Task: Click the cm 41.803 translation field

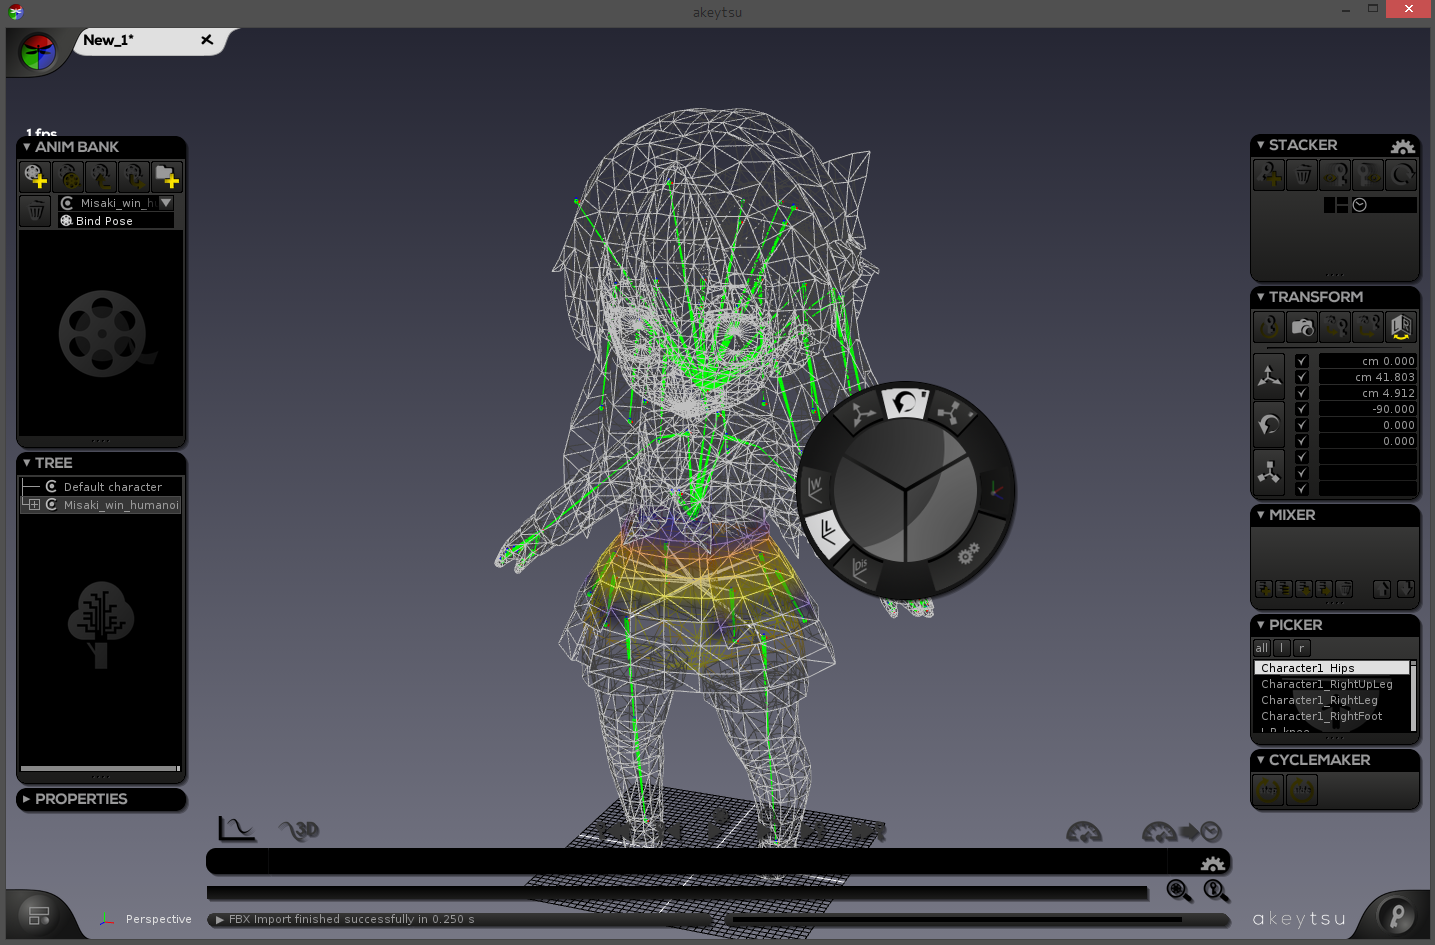Action: pos(1367,377)
